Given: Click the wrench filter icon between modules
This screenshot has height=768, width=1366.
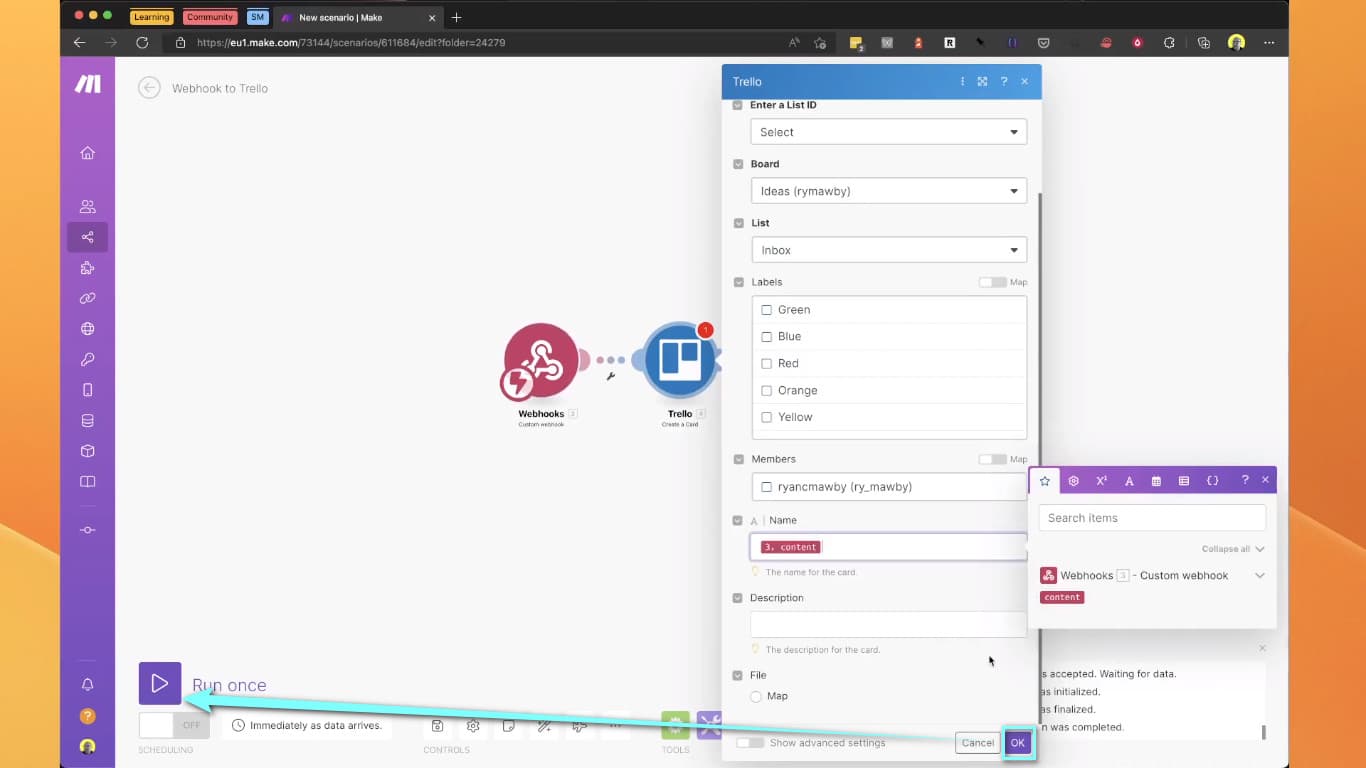Looking at the screenshot, I should coord(610,377).
